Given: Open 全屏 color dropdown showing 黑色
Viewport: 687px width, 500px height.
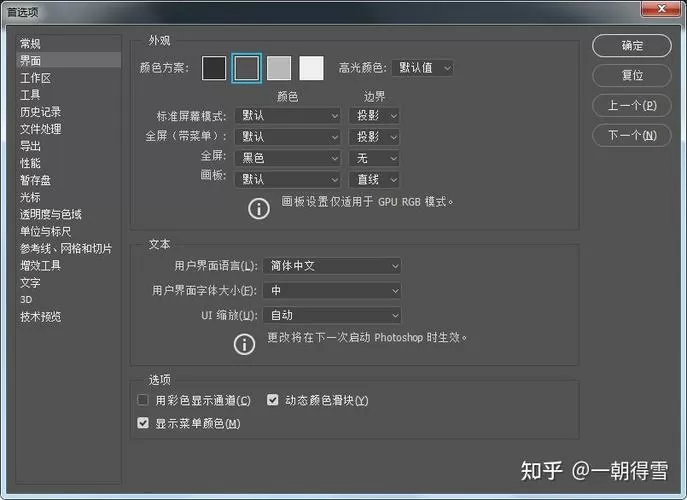Looking at the screenshot, I should pyautogui.click(x=287, y=158).
